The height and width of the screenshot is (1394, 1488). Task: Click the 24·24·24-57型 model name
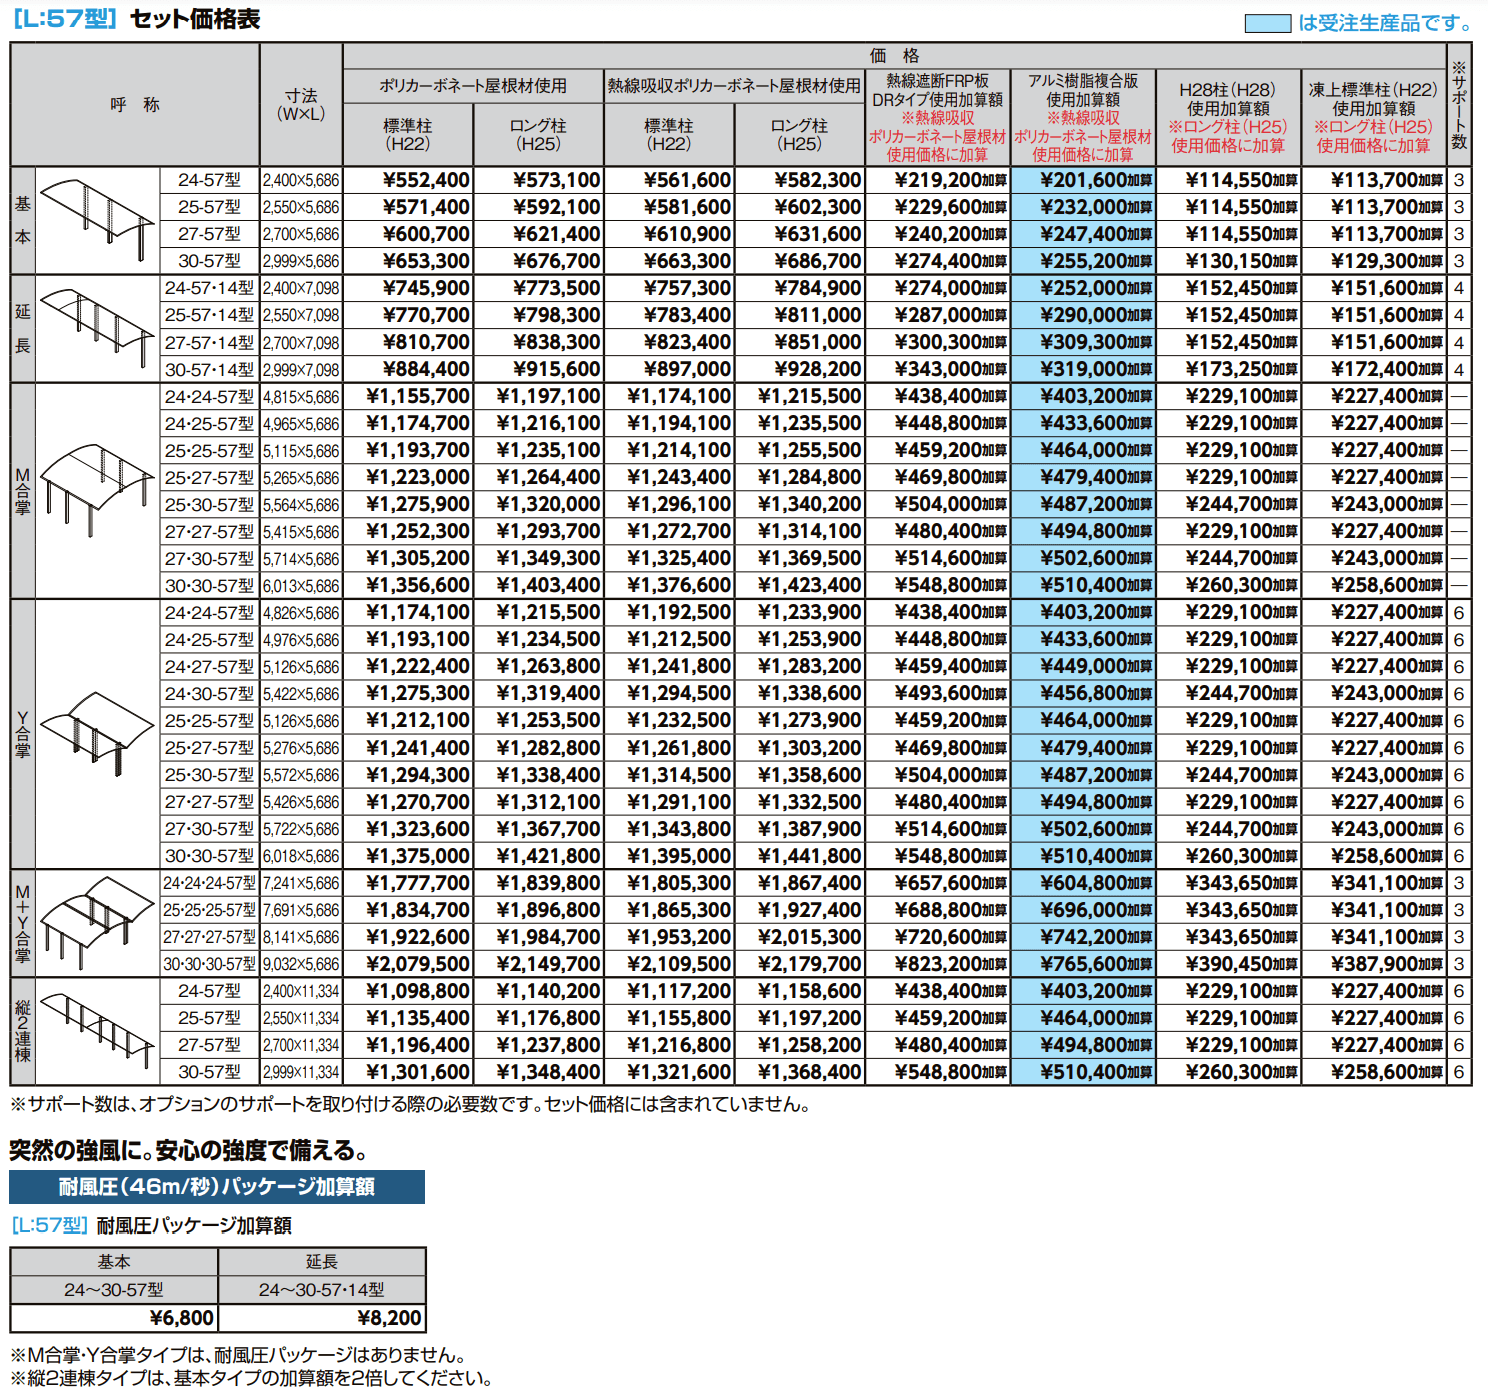tap(209, 883)
